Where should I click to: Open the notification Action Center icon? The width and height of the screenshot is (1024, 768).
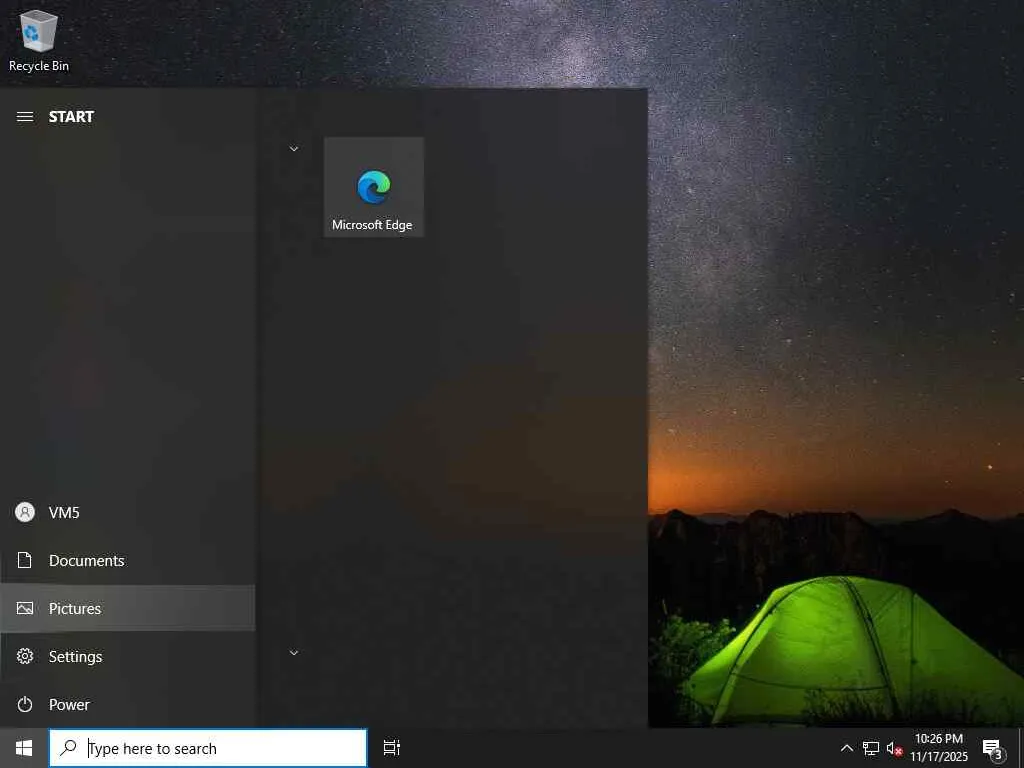992,748
